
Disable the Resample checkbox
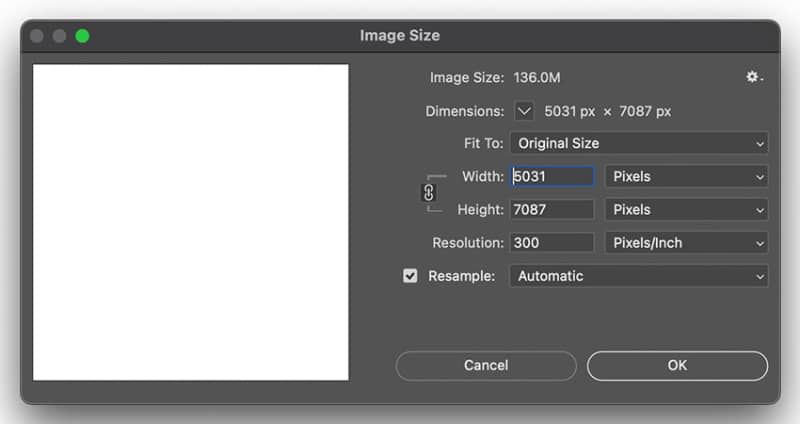(410, 276)
